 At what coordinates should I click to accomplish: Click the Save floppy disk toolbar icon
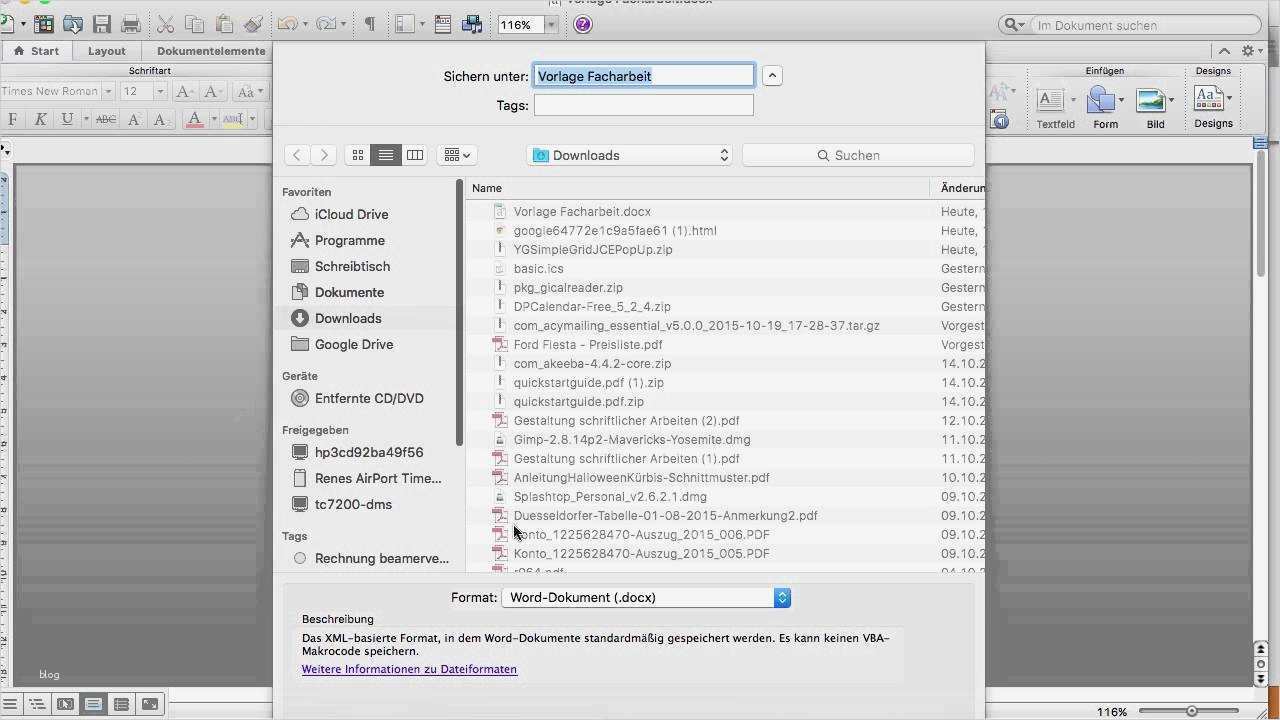point(101,24)
